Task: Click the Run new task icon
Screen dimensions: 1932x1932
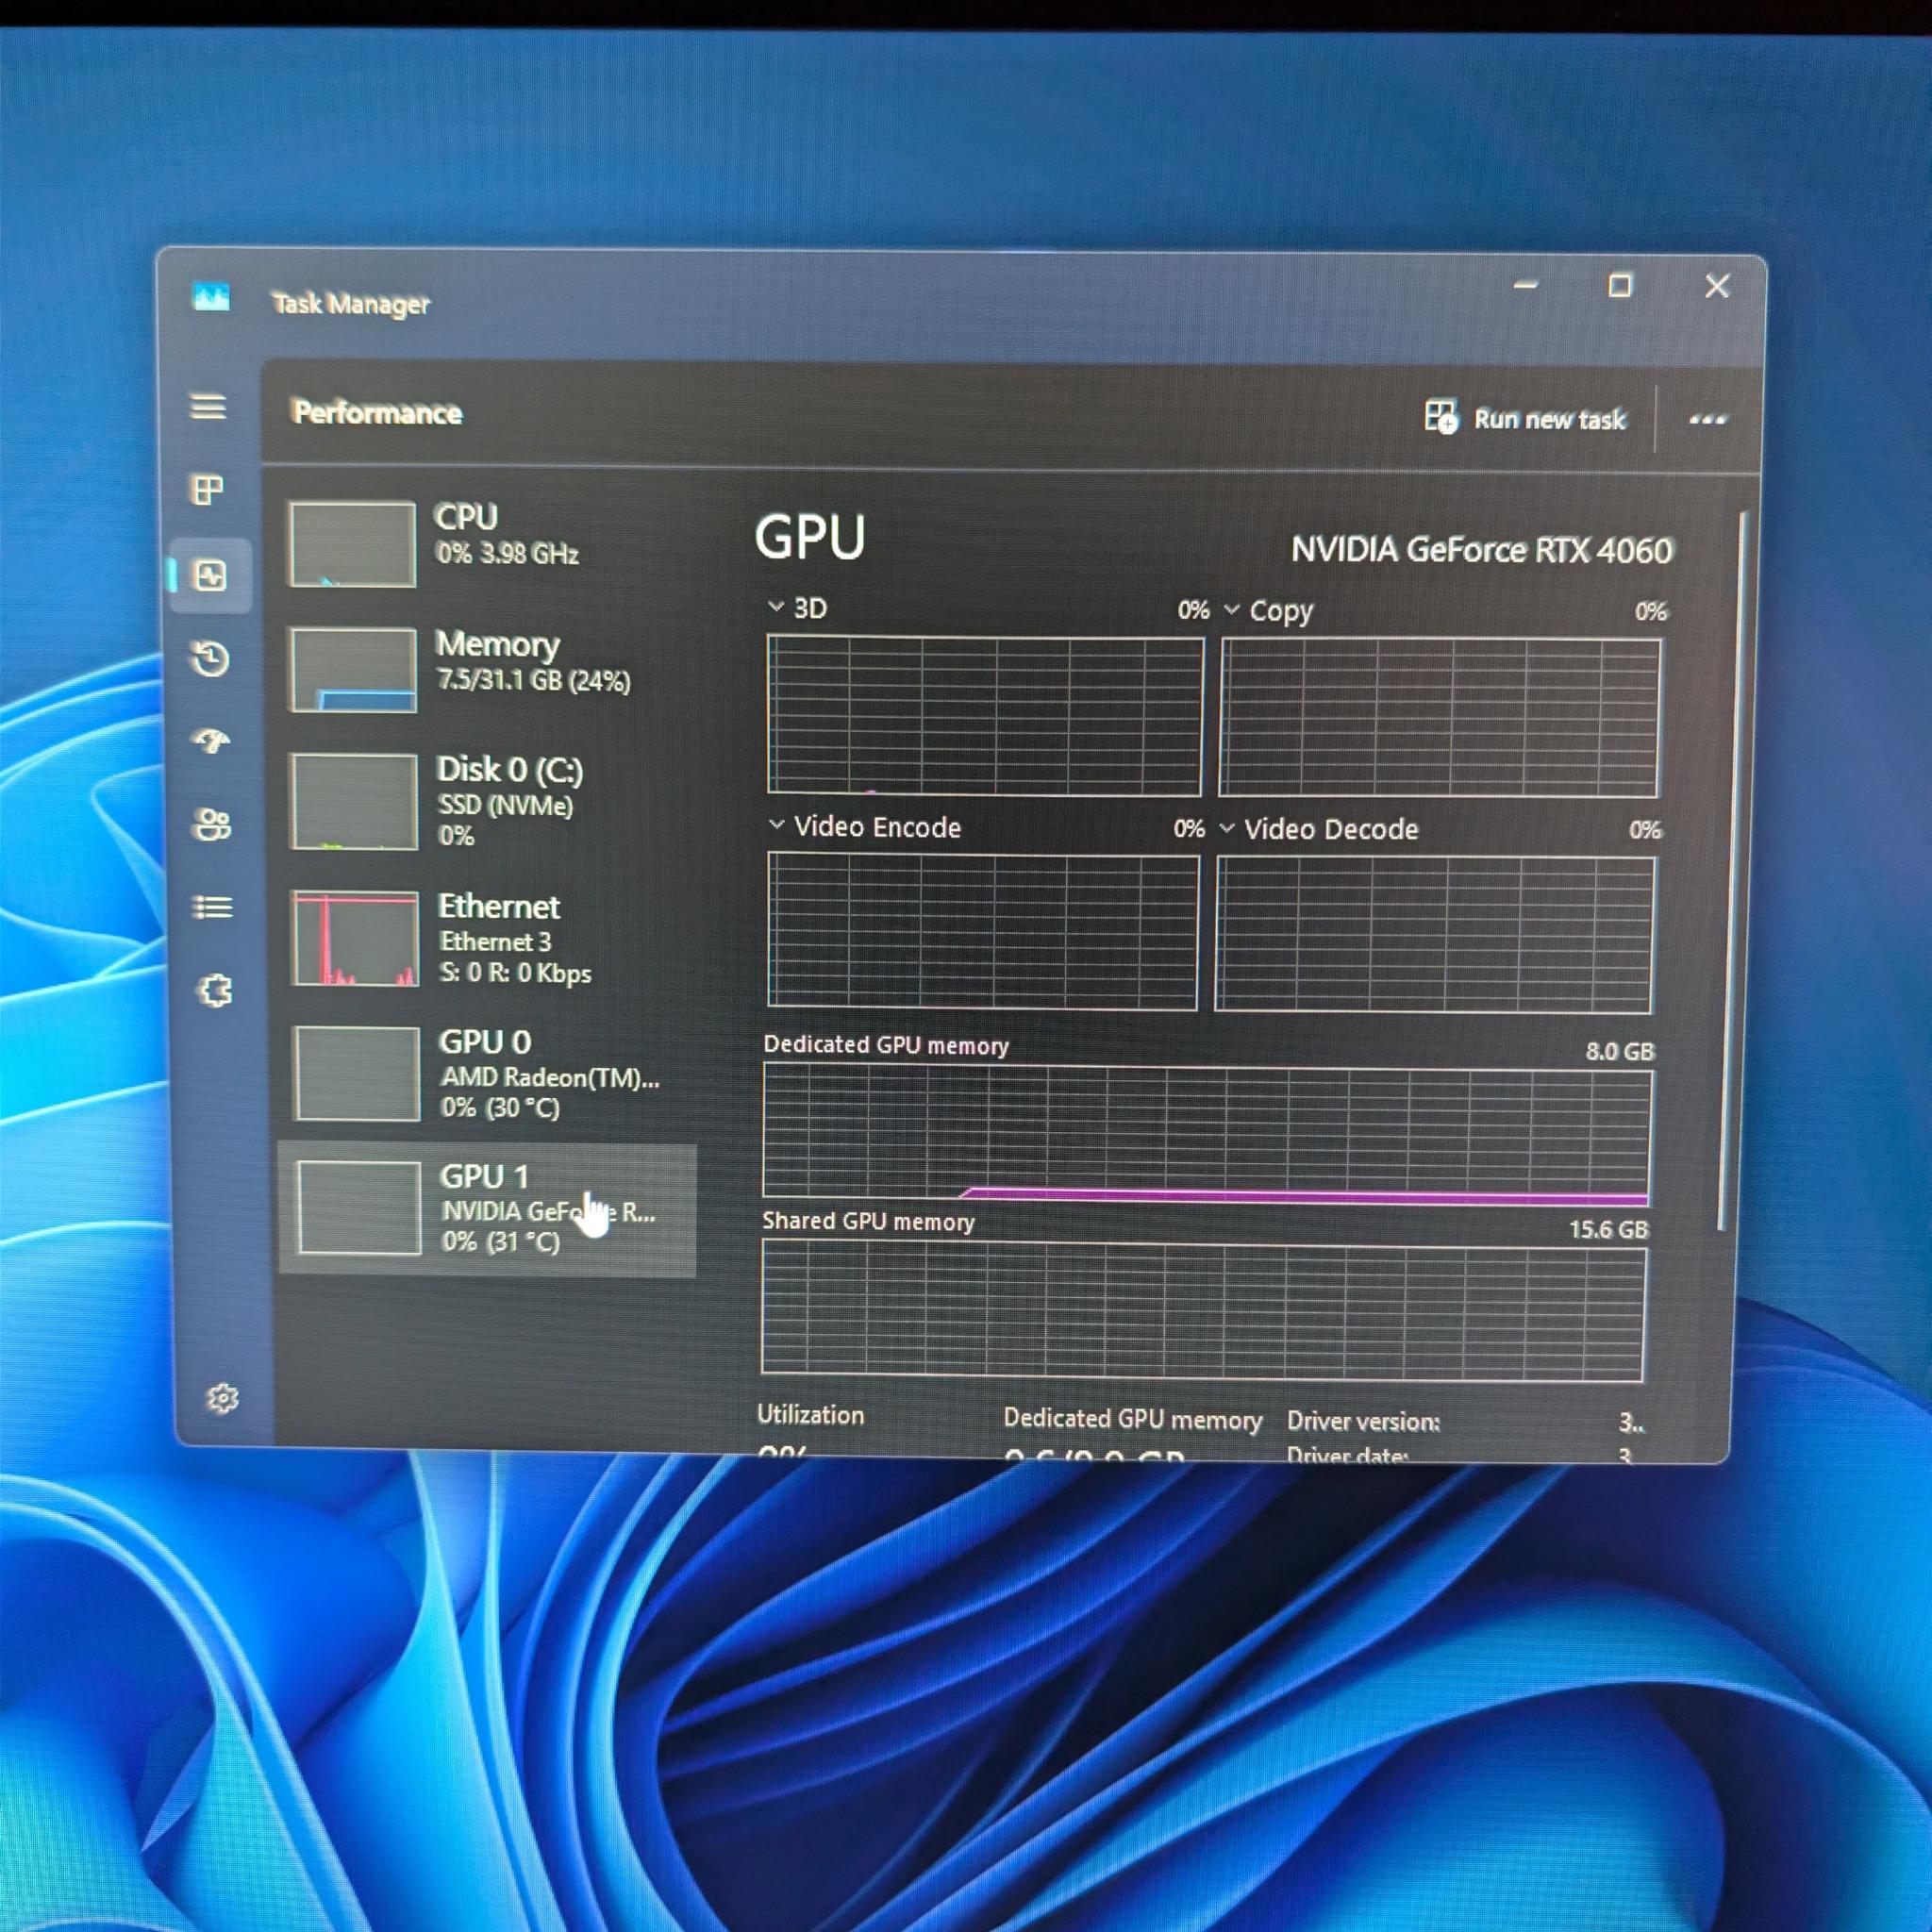Action: tap(1440, 417)
